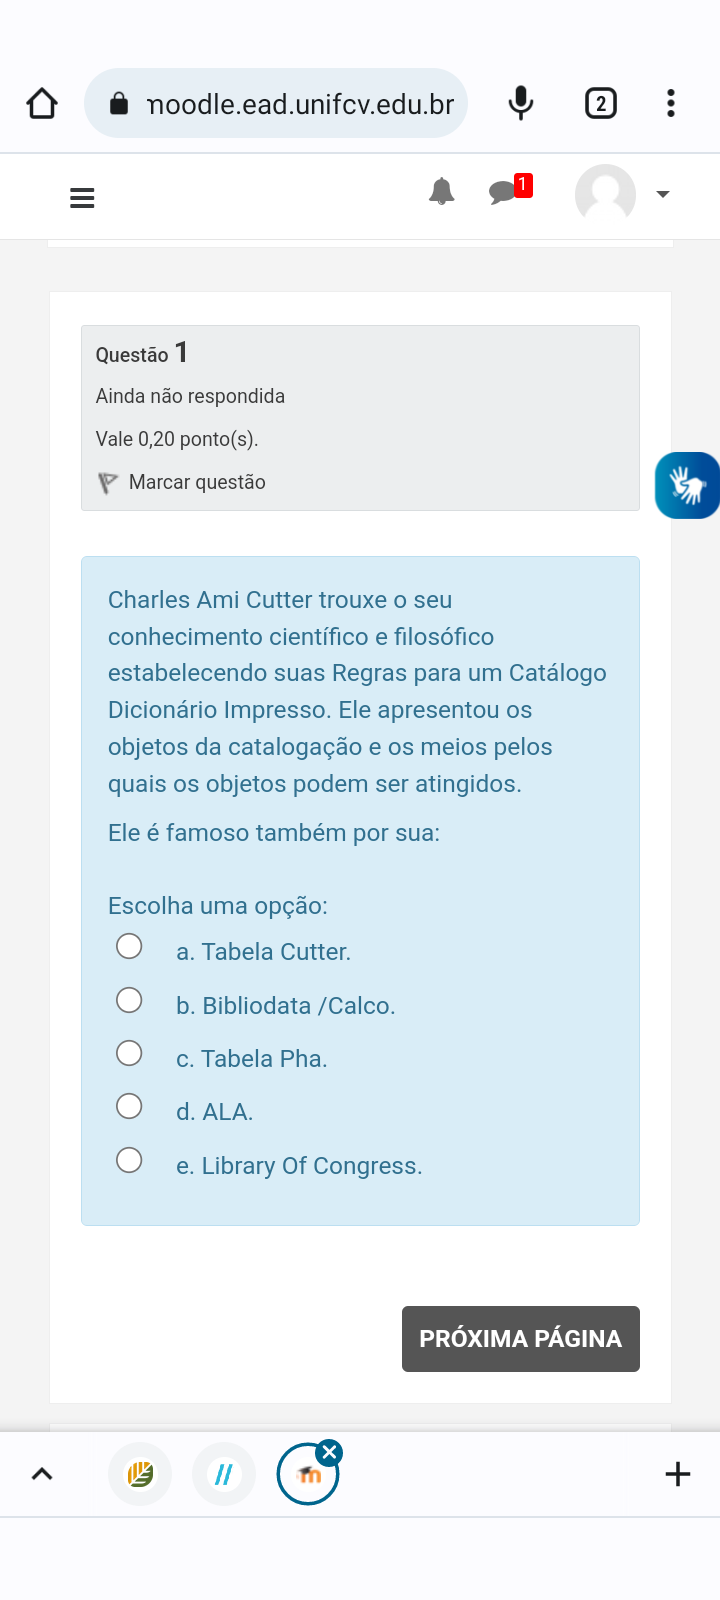This screenshot has height=1600, width=720.
Task: Open the notifications bell
Action: [x=441, y=191]
